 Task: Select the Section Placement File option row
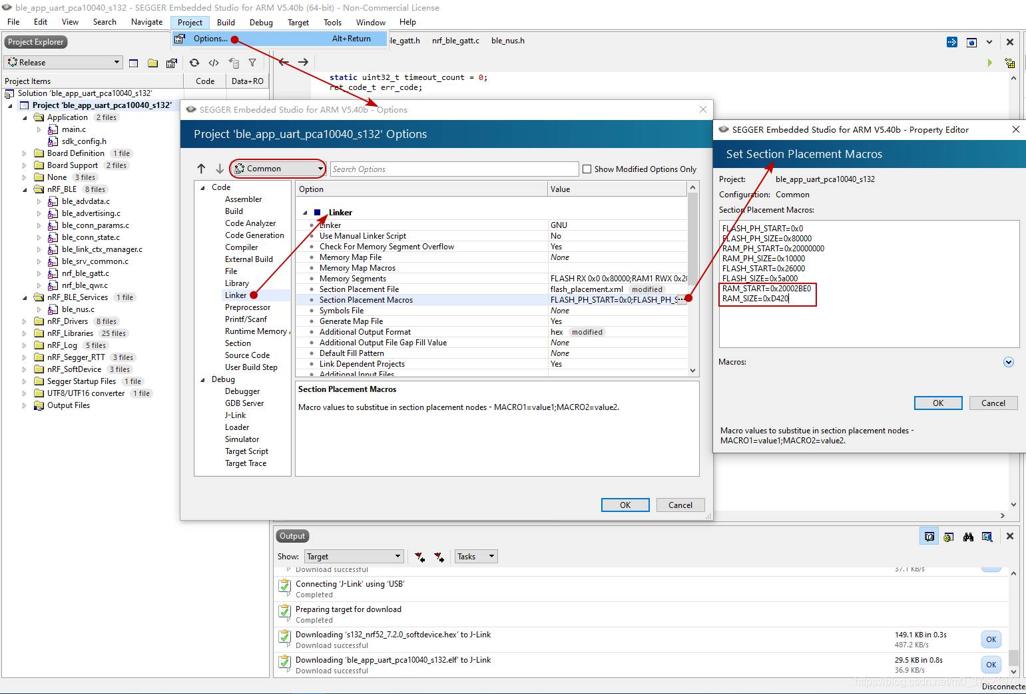point(492,289)
